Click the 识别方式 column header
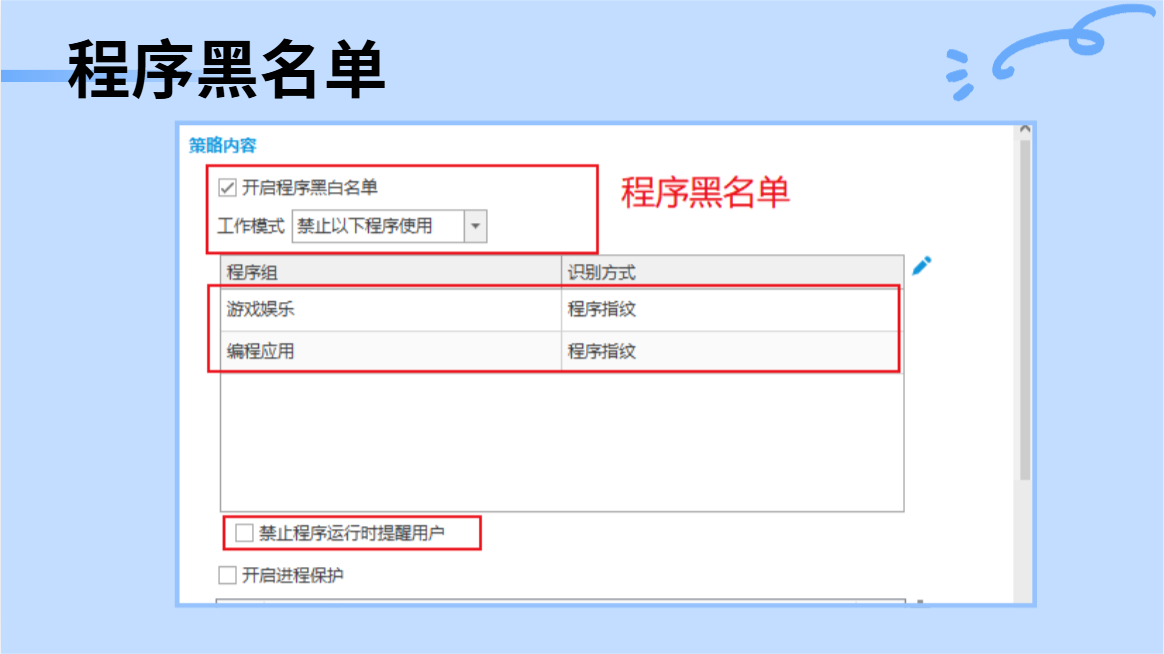The height and width of the screenshot is (654, 1164). pos(732,272)
